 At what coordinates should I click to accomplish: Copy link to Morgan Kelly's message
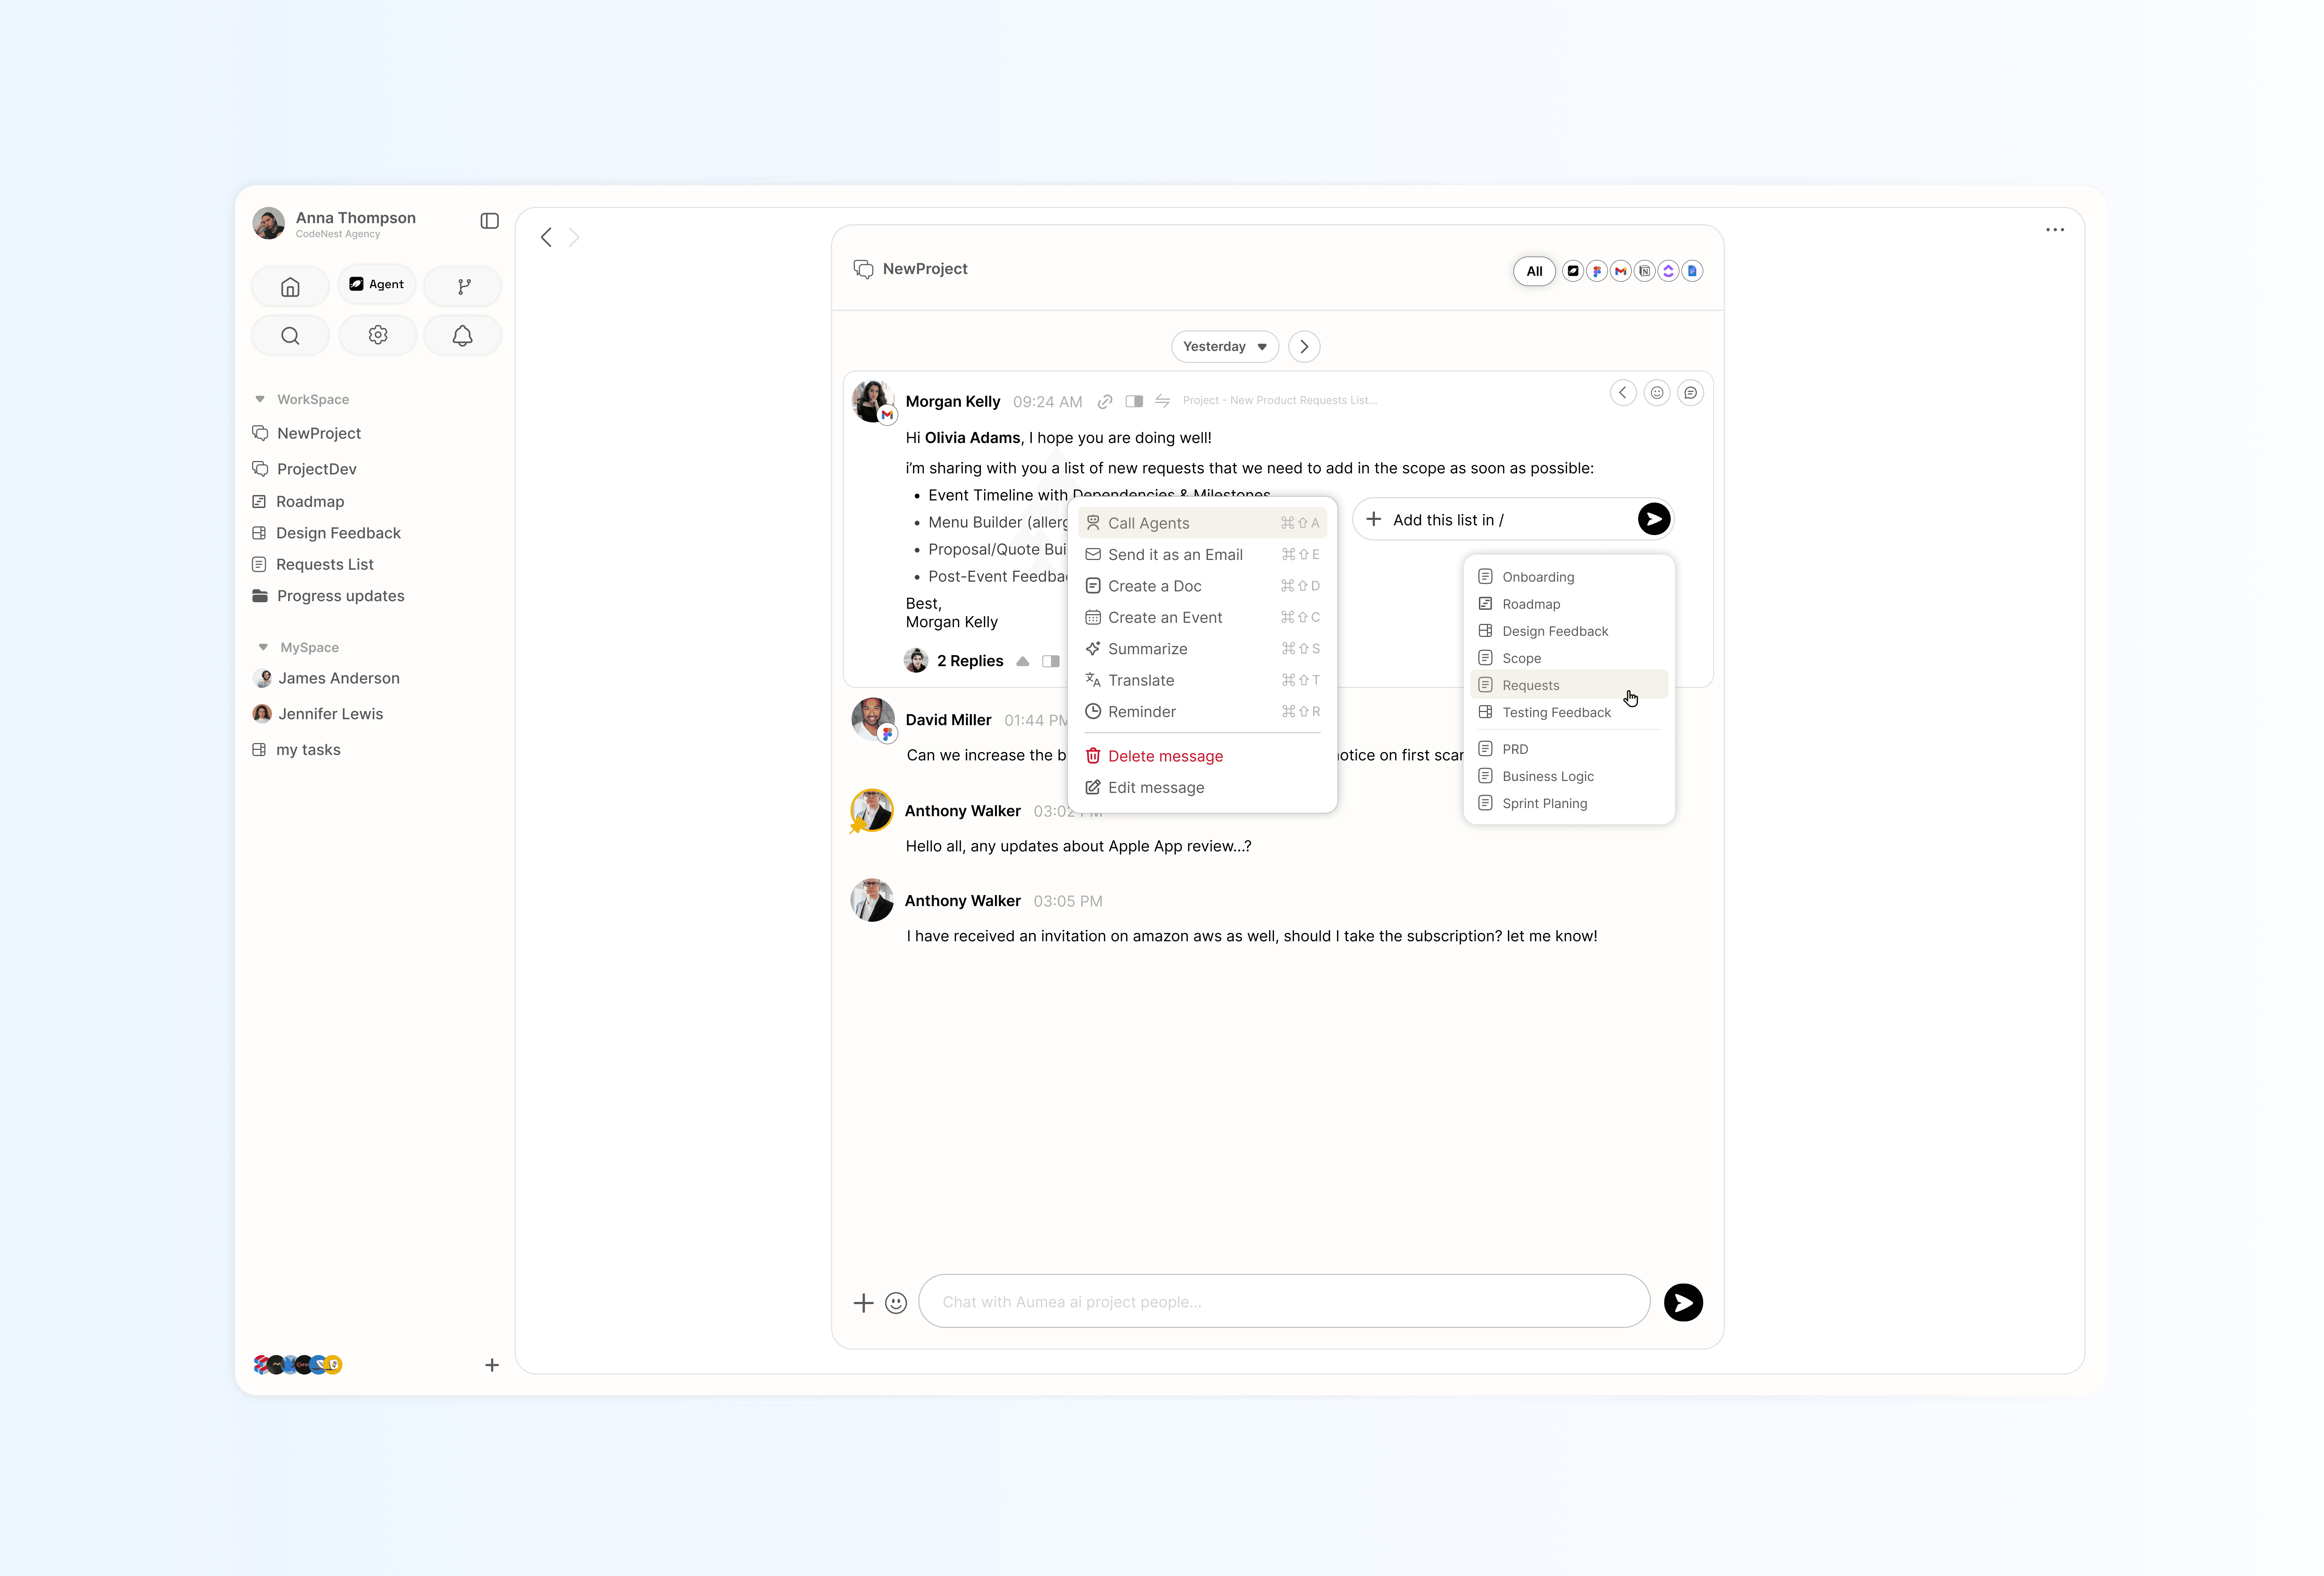(1105, 402)
